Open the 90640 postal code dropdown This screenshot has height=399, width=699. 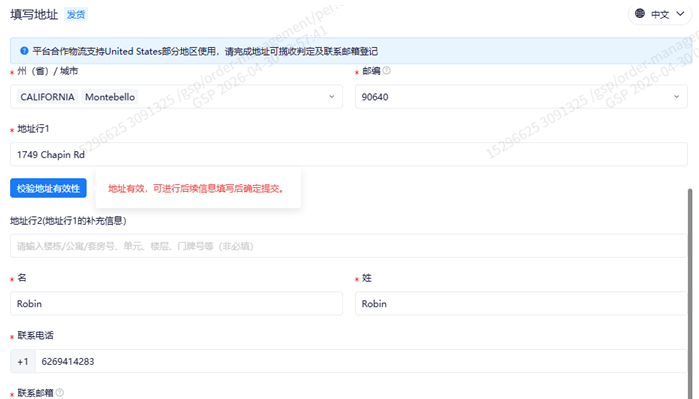pyautogui.click(x=521, y=97)
